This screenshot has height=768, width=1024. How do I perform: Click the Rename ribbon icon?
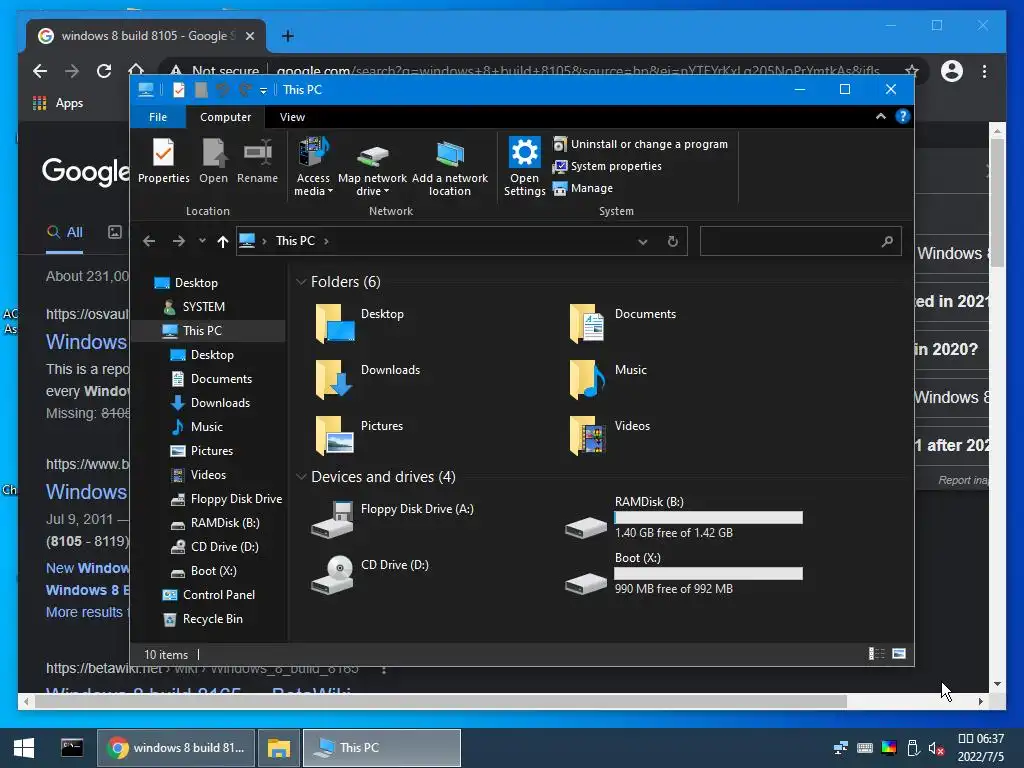pos(257,161)
